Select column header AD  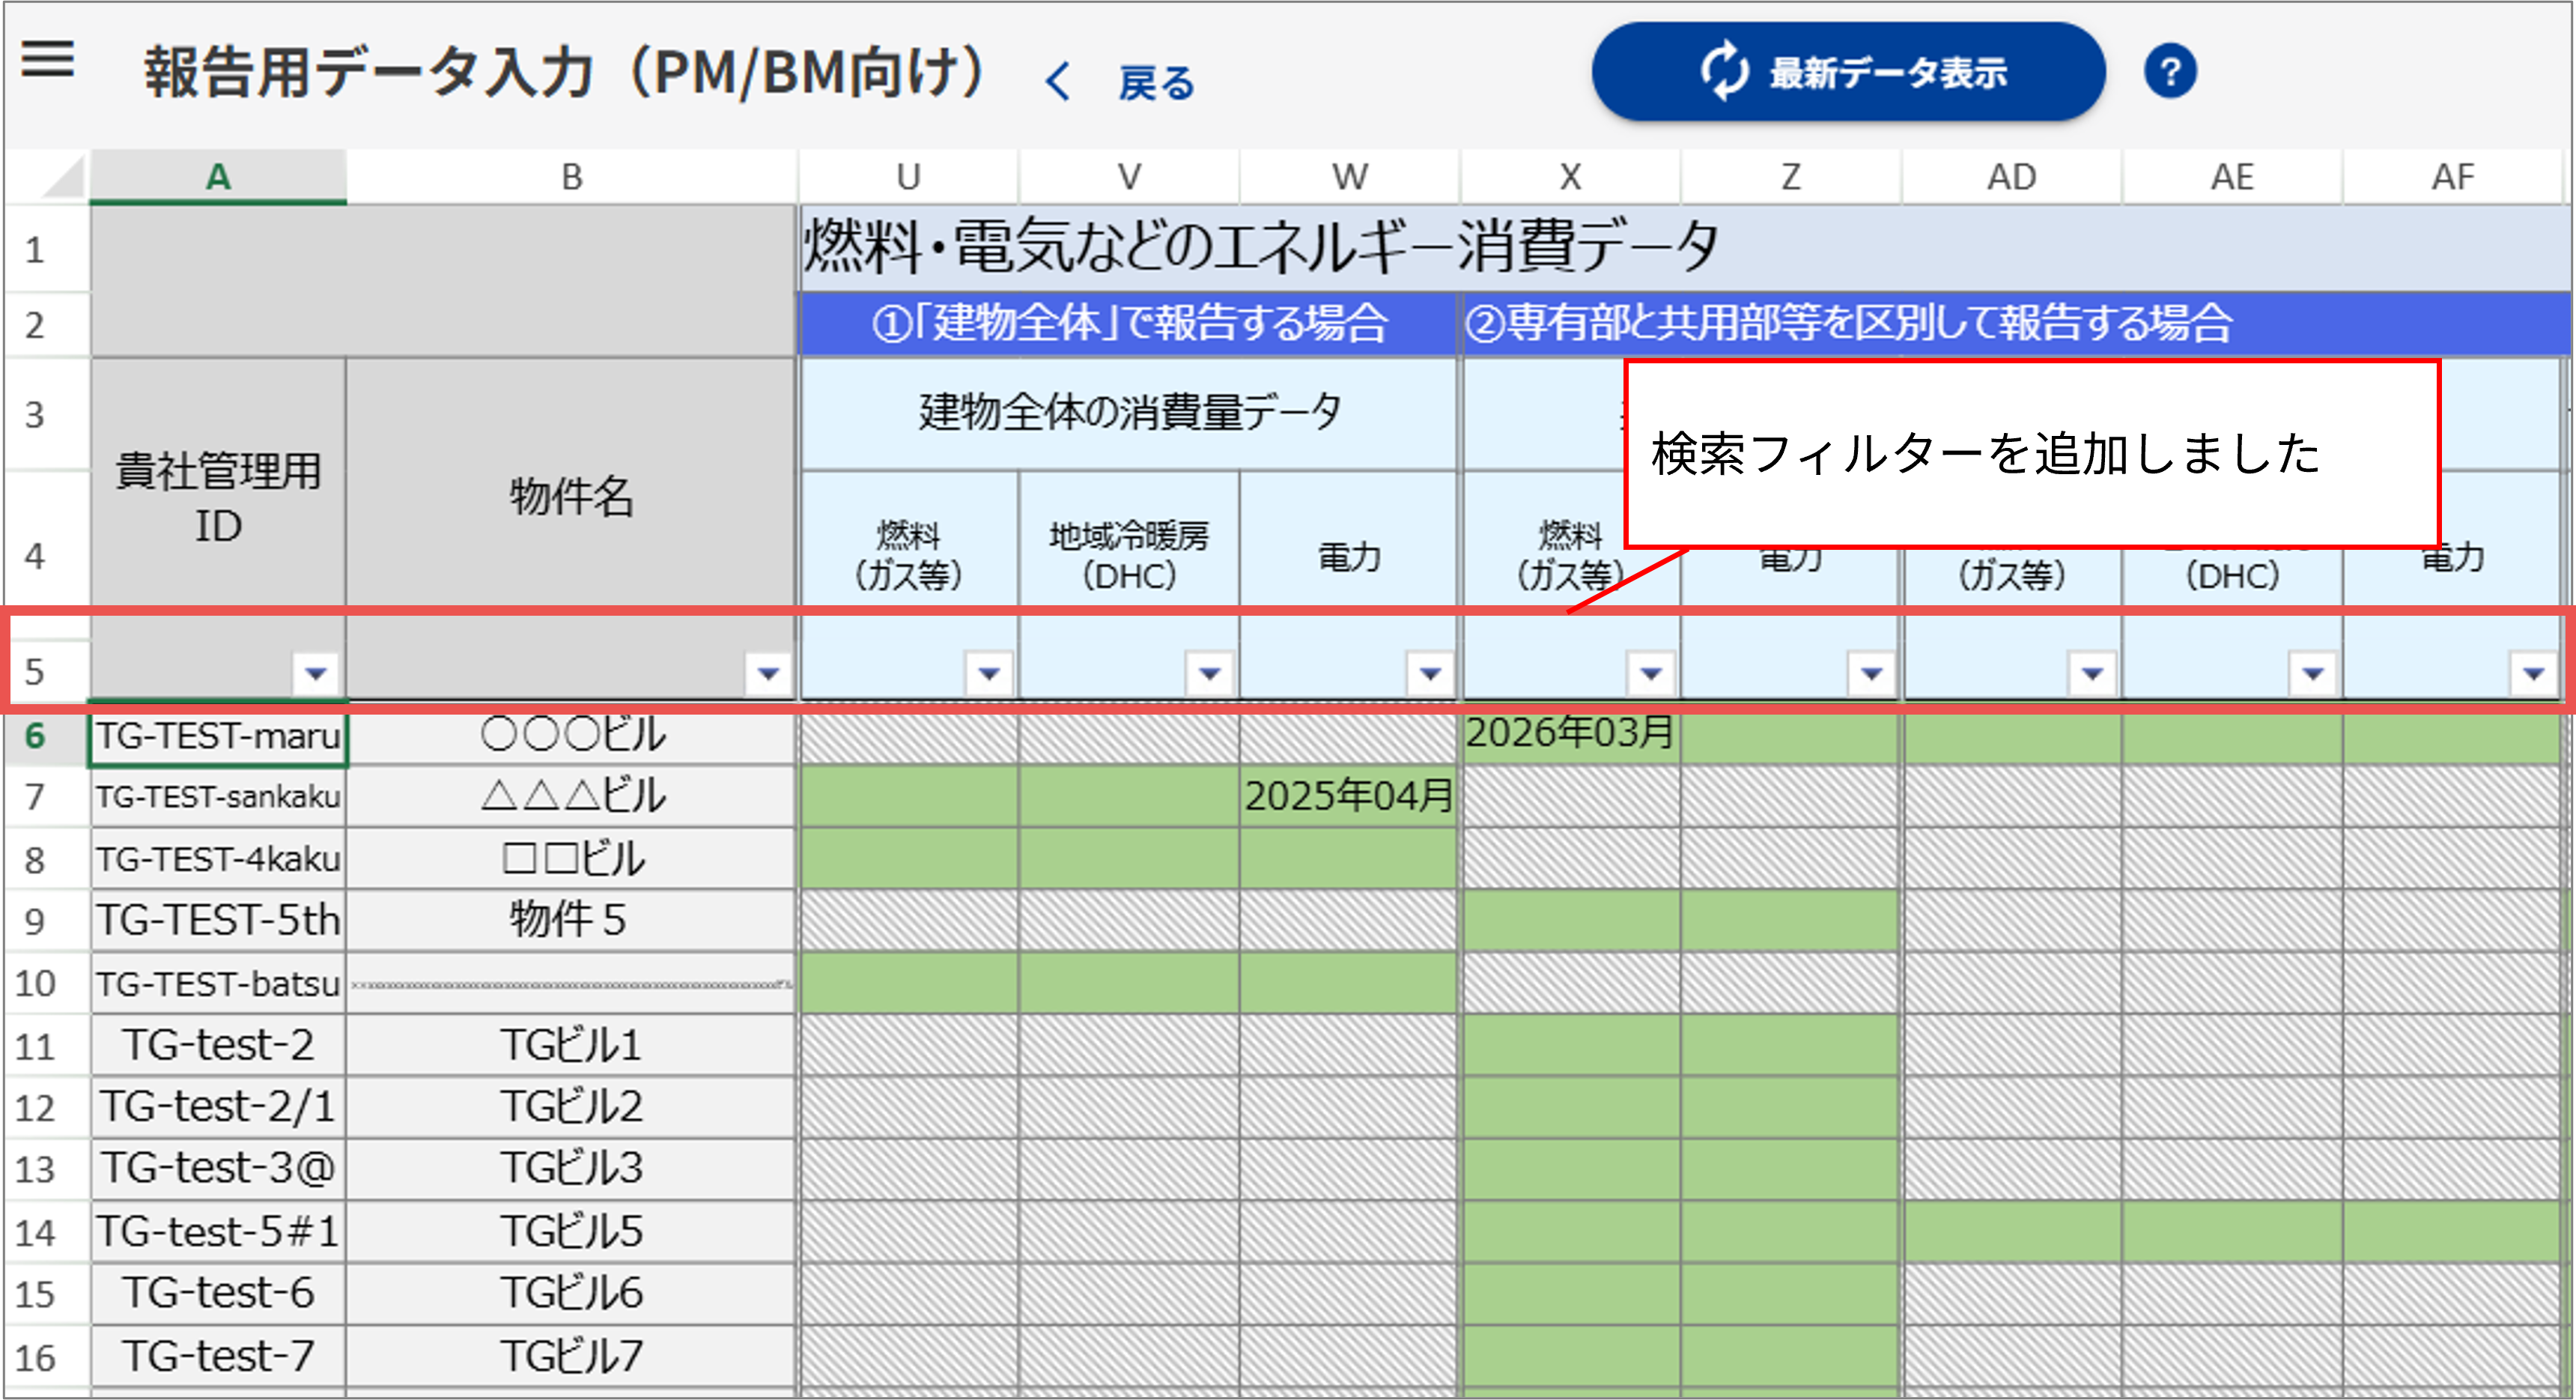[x=2011, y=177]
